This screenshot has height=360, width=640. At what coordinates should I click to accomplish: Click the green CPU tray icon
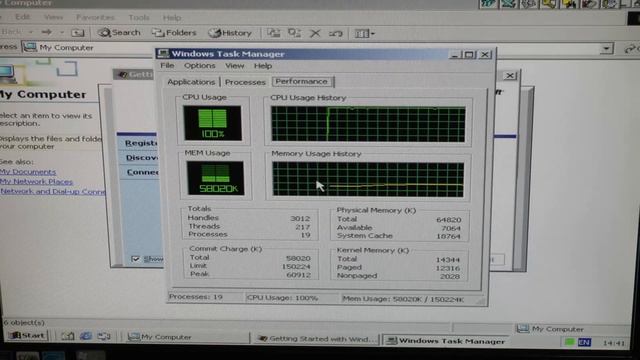point(569,342)
